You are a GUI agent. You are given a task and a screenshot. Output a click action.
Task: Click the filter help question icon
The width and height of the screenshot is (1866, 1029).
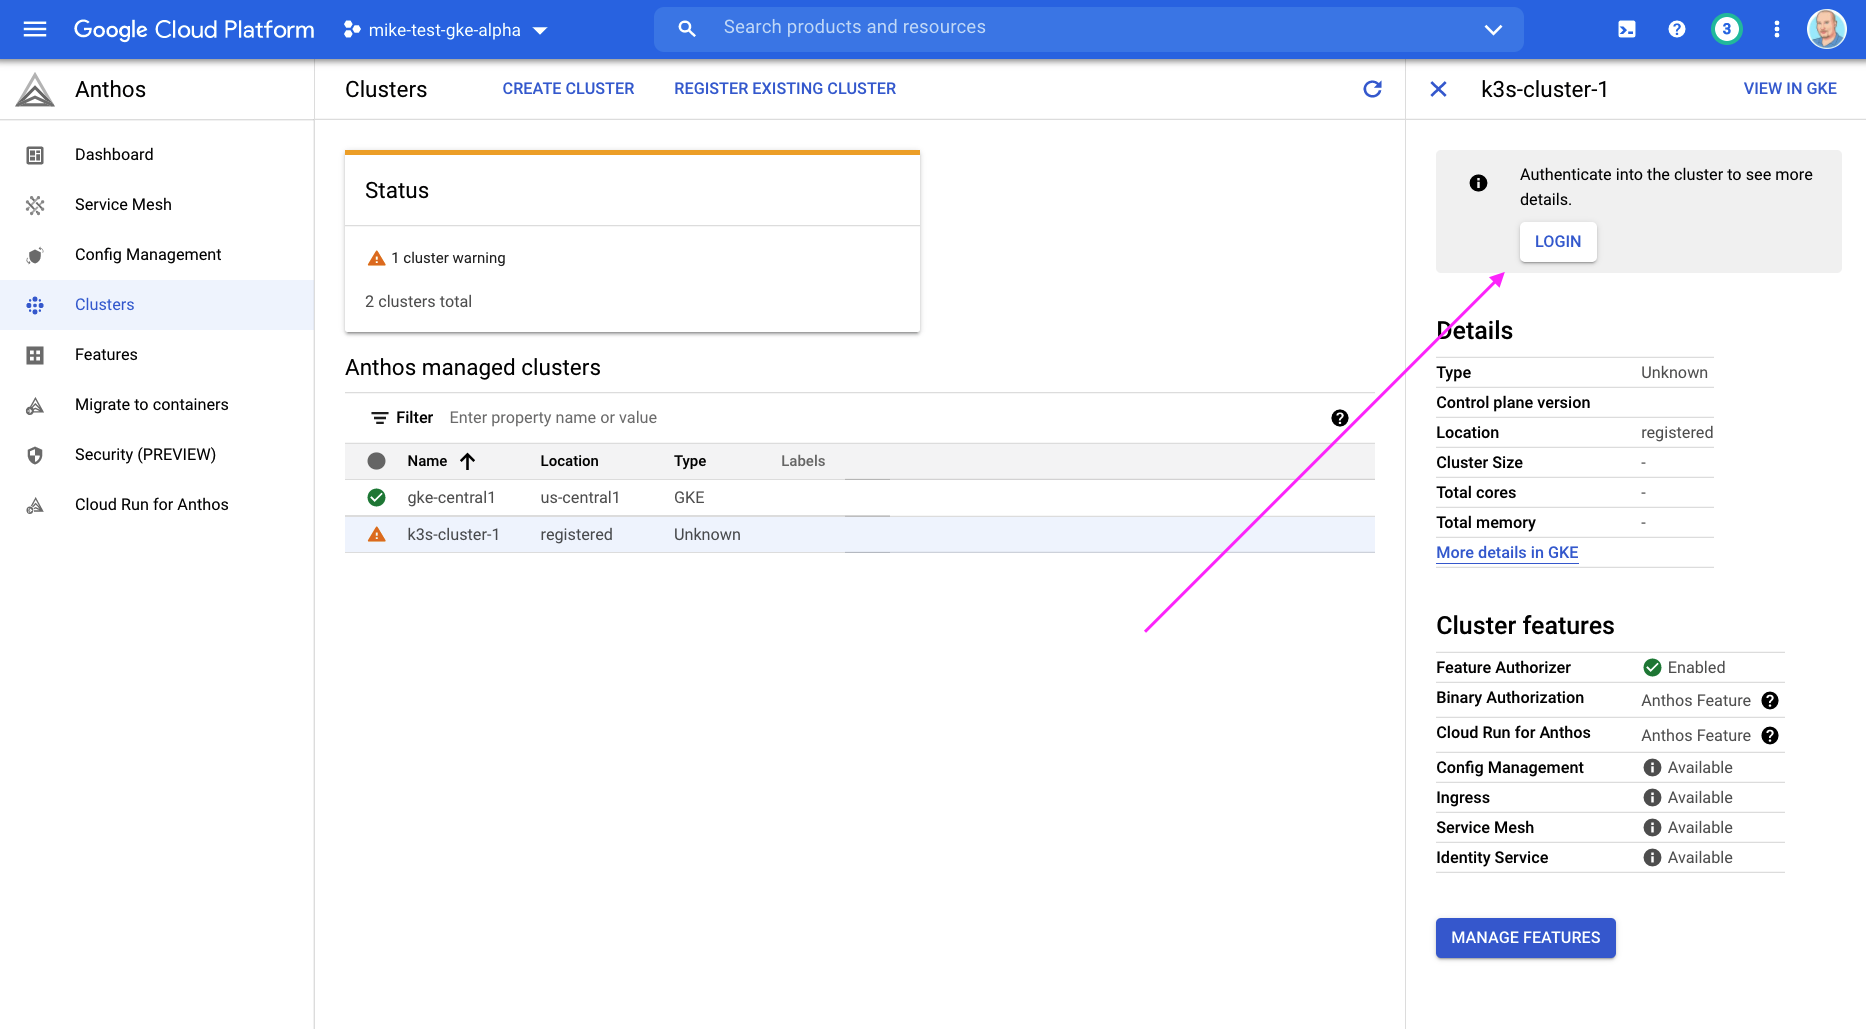tap(1340, 418)
